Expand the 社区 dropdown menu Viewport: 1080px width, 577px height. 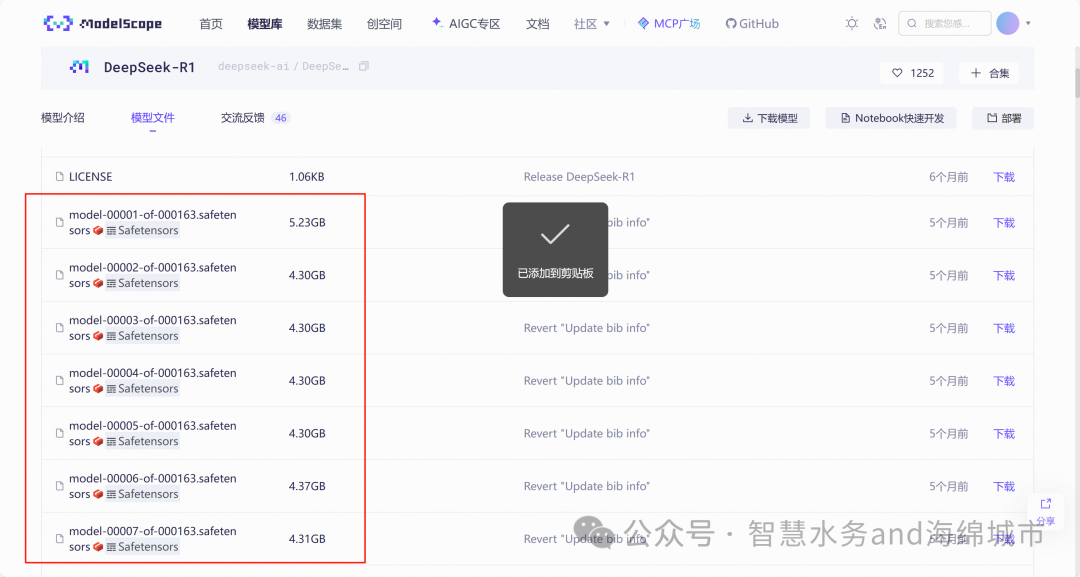[x=592, y=23]
